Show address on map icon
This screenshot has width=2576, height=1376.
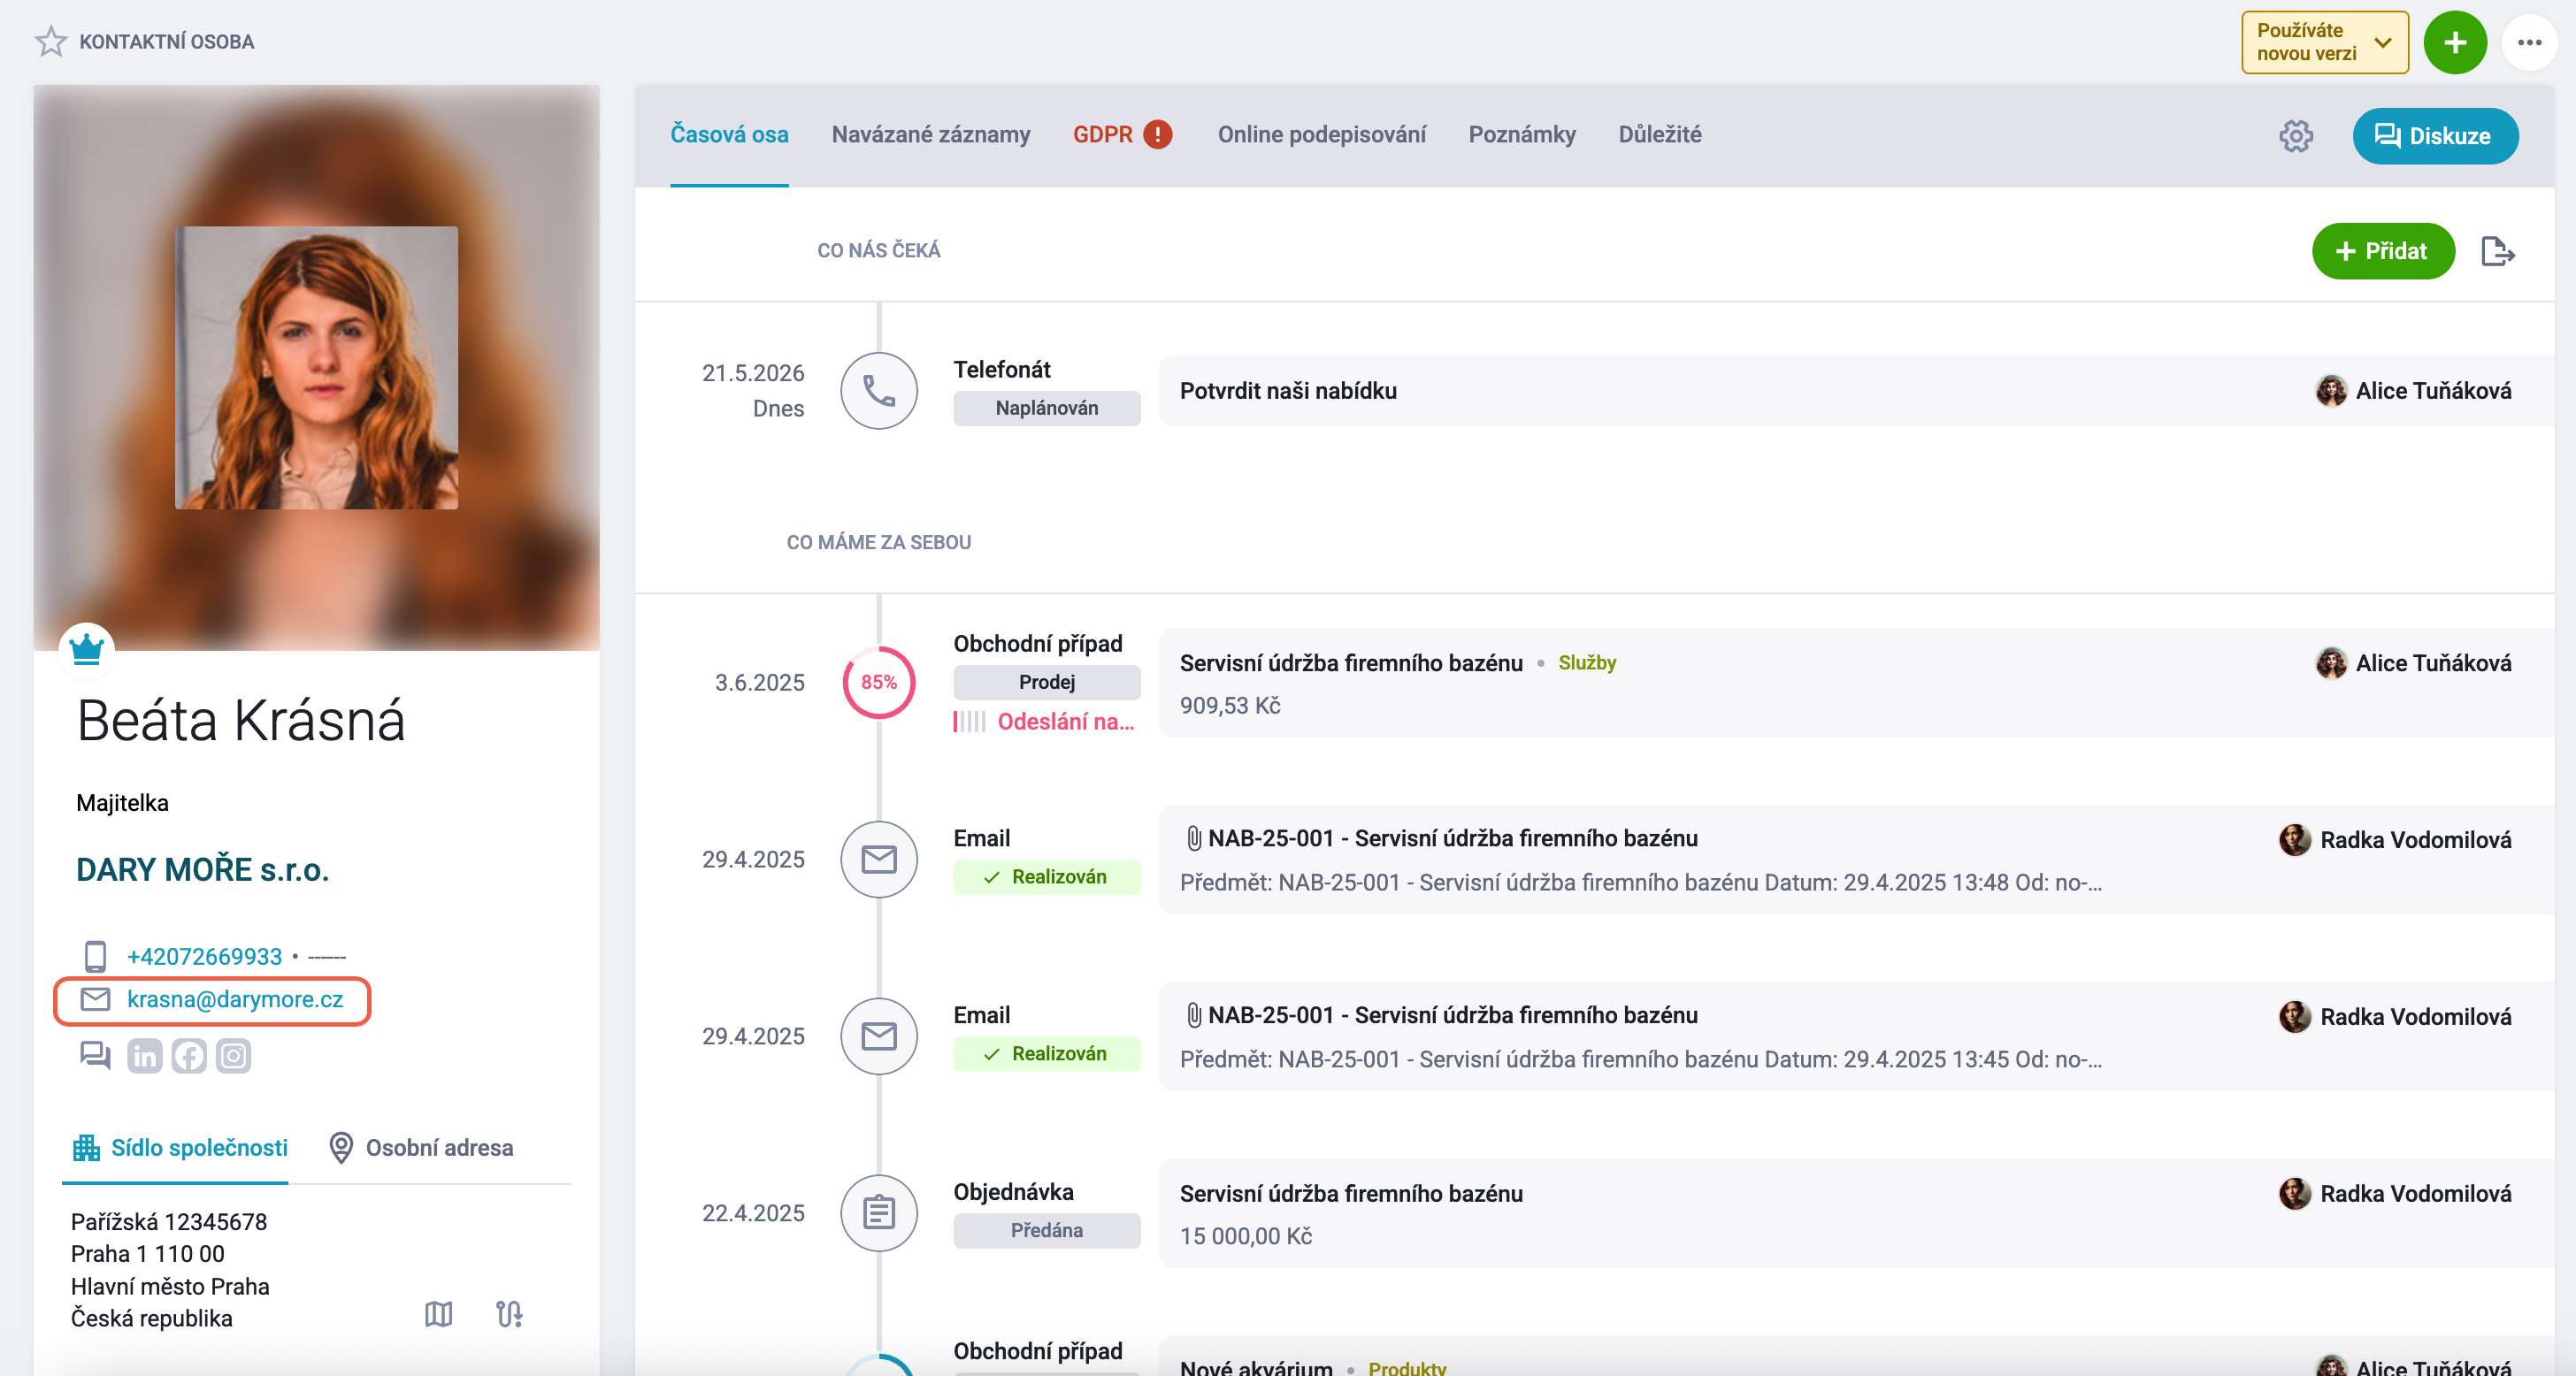[439, 1314]
